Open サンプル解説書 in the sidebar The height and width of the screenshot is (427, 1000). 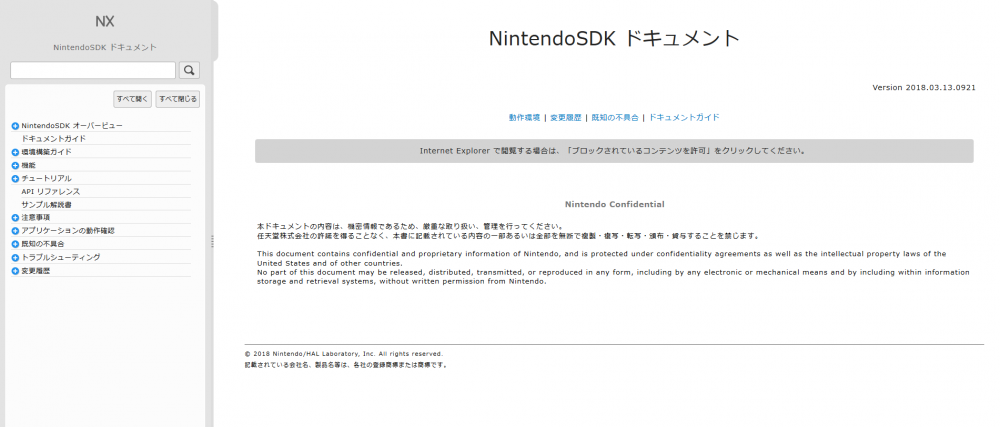[x=46, y=205]
